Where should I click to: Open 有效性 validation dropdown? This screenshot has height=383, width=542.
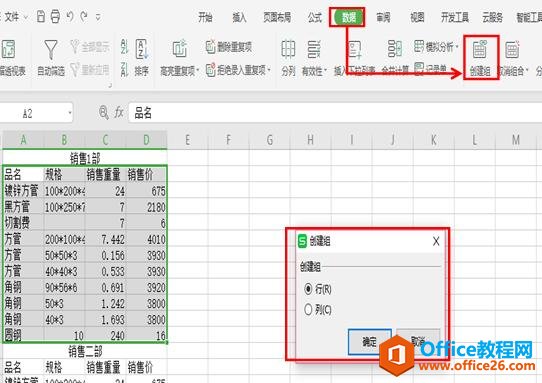point(314,57)
